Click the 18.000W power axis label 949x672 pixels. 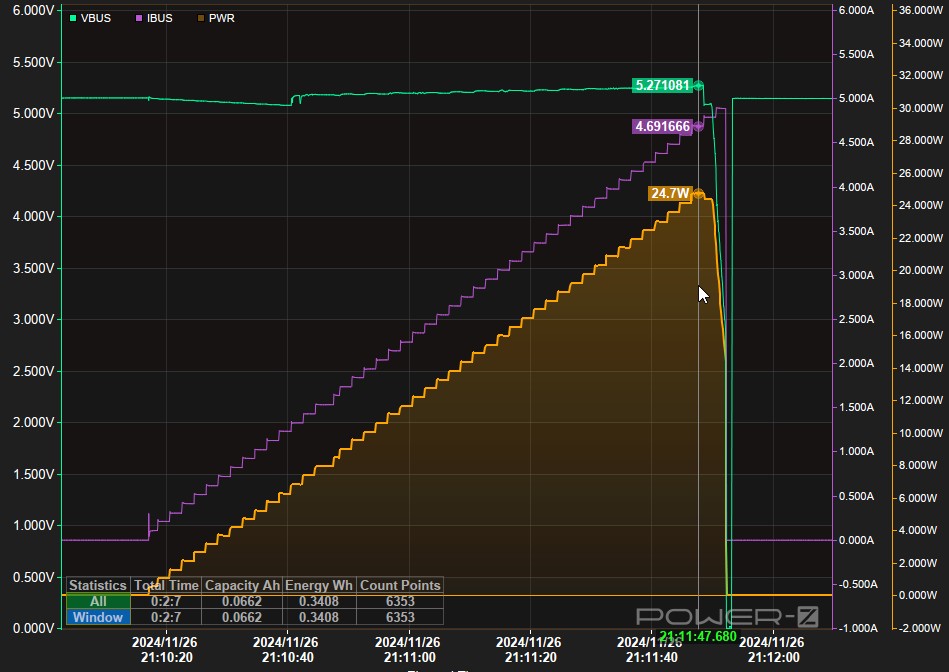[x=921, y=303]
